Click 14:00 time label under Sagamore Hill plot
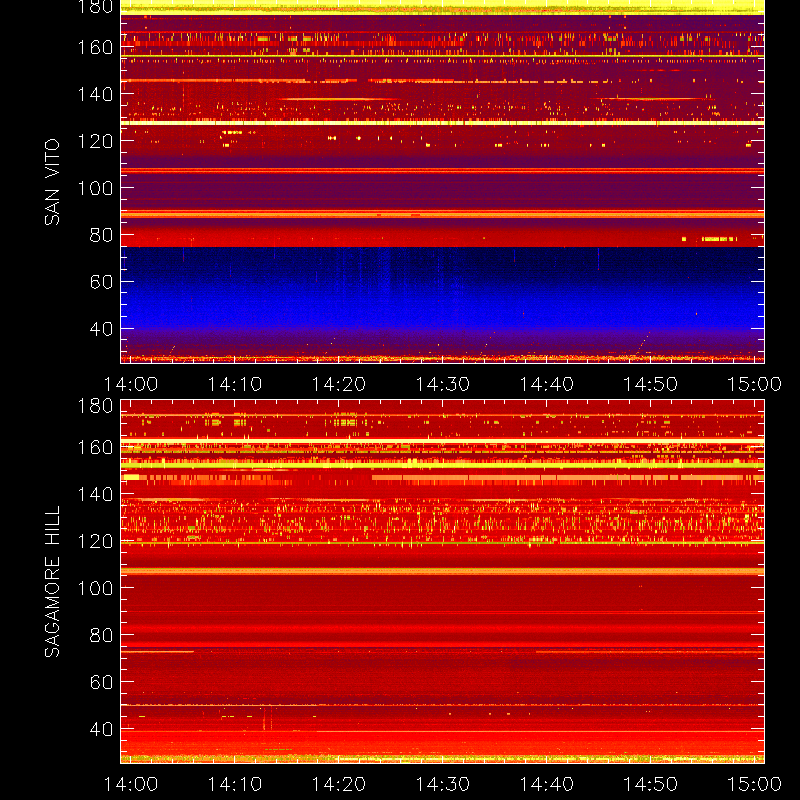 point(131,784)
